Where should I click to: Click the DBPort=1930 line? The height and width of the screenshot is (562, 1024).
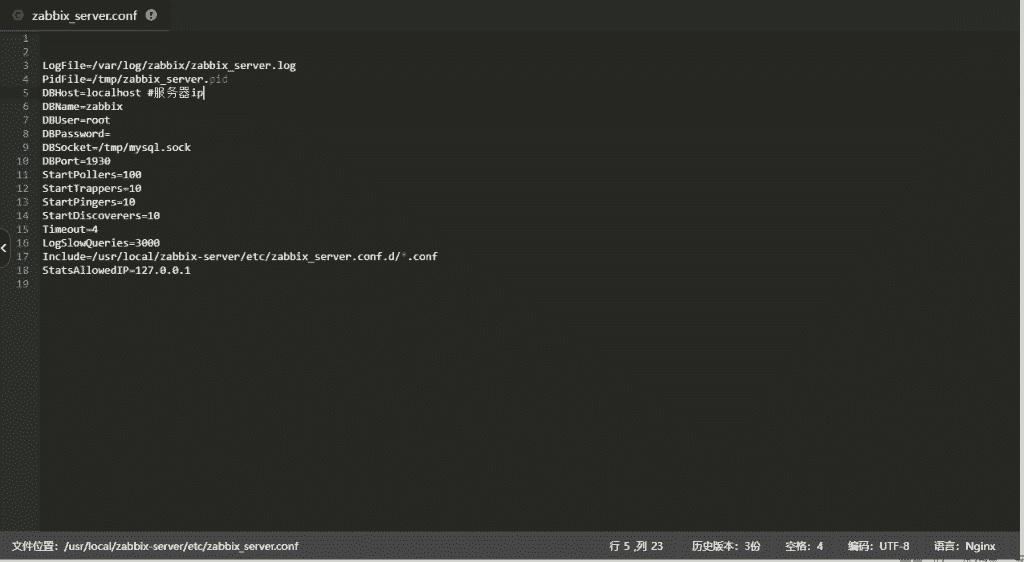(x=76, y=161)
